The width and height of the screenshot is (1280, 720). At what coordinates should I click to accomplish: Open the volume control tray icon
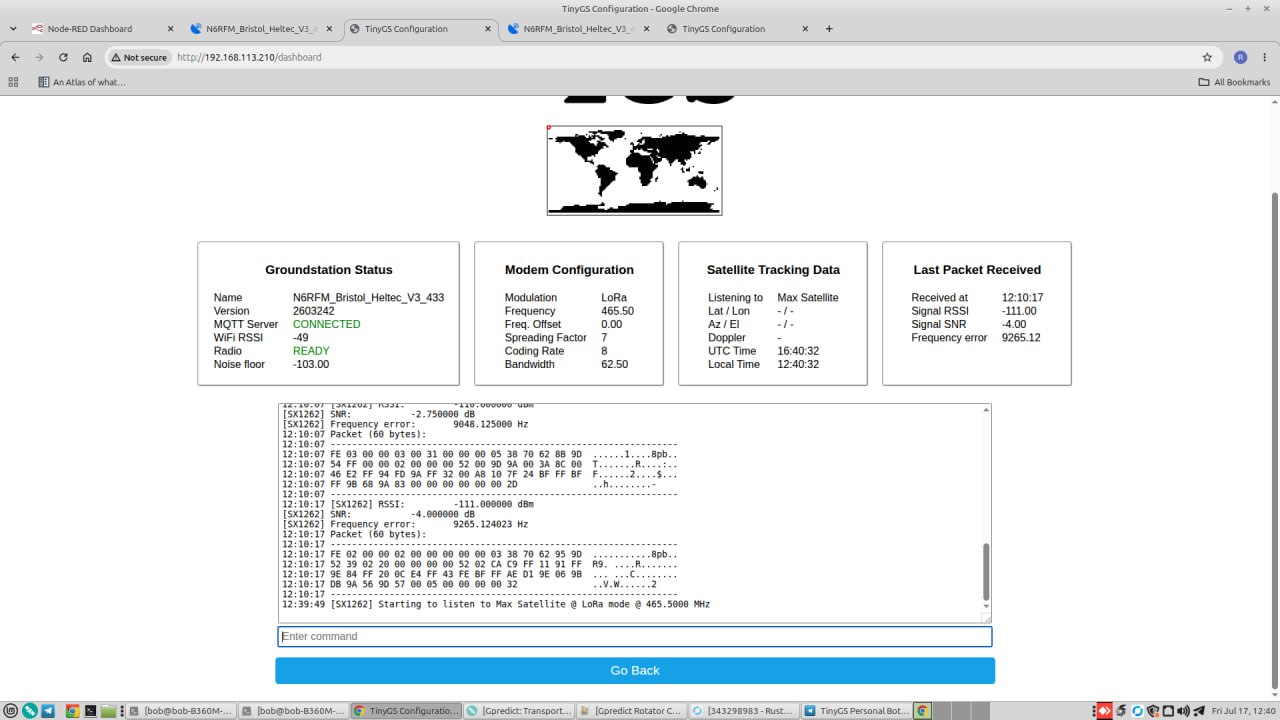1185,711
